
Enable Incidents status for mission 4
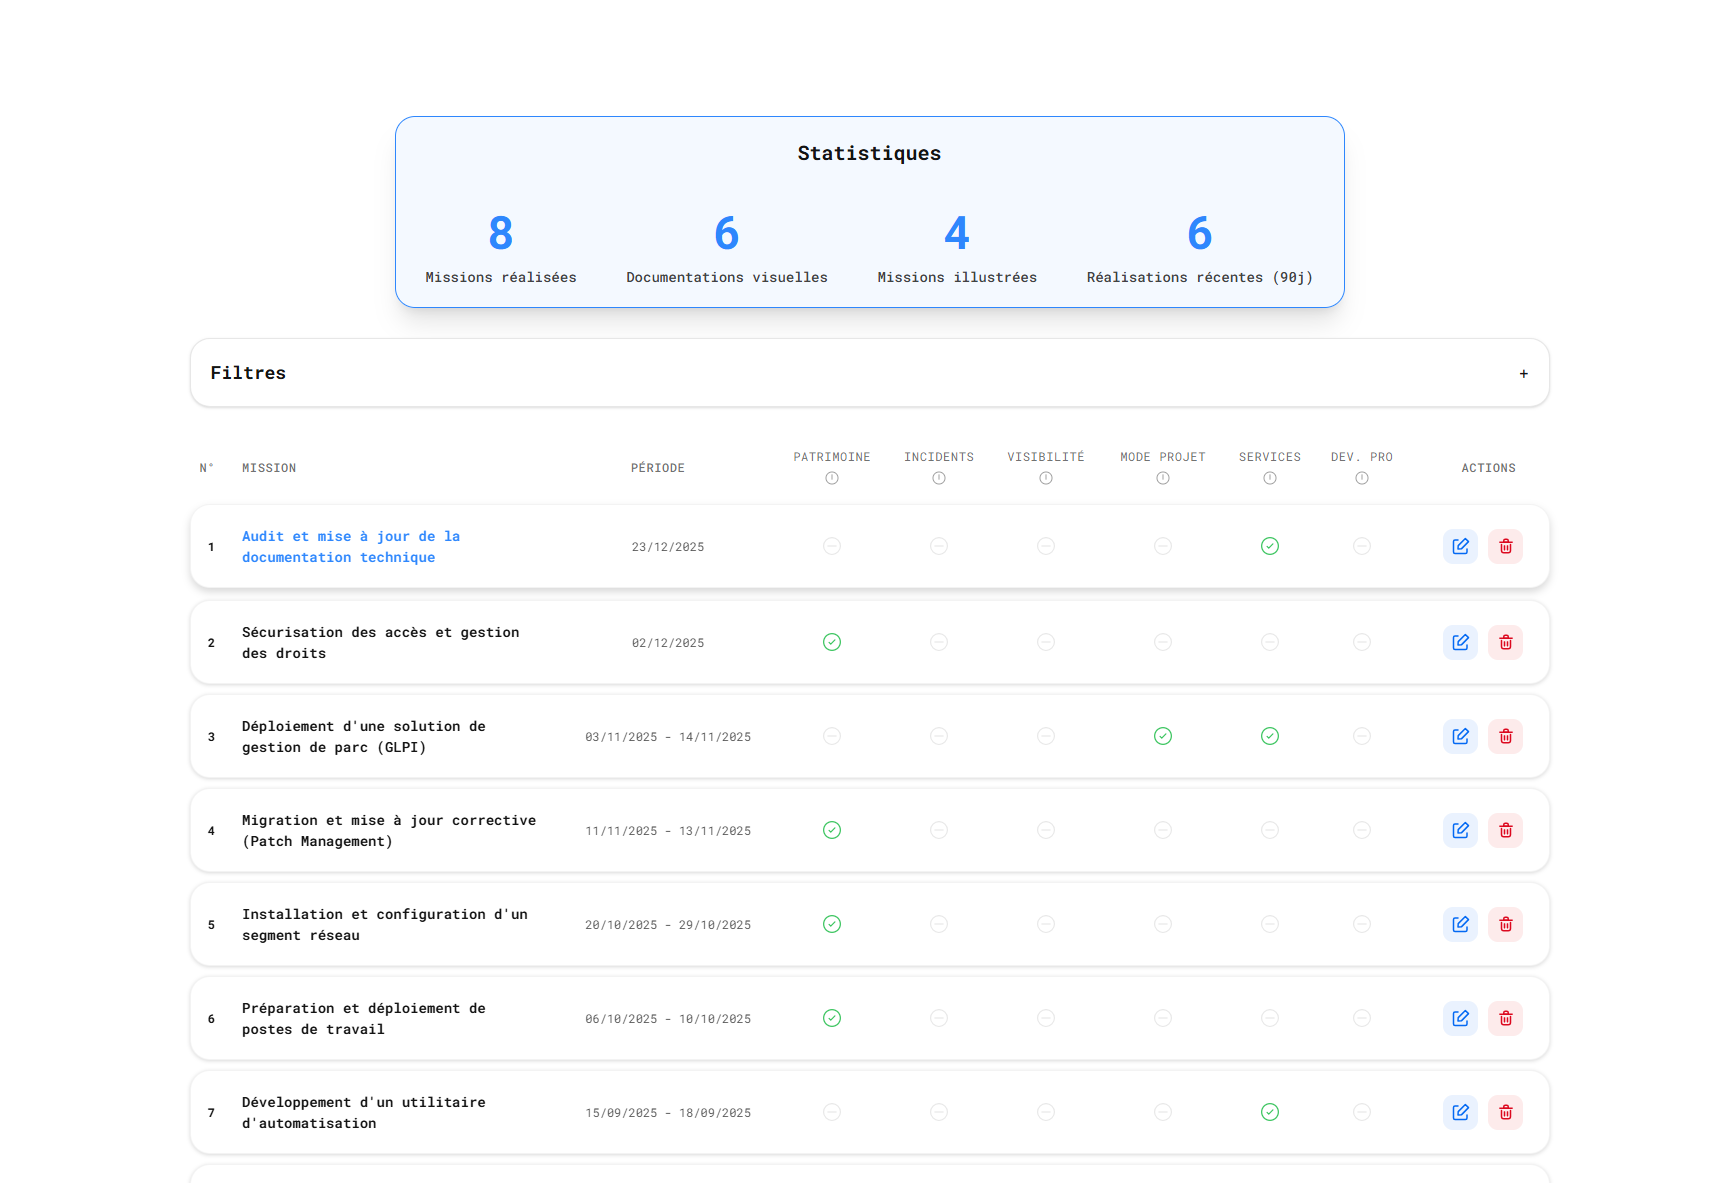coord(938,830)
